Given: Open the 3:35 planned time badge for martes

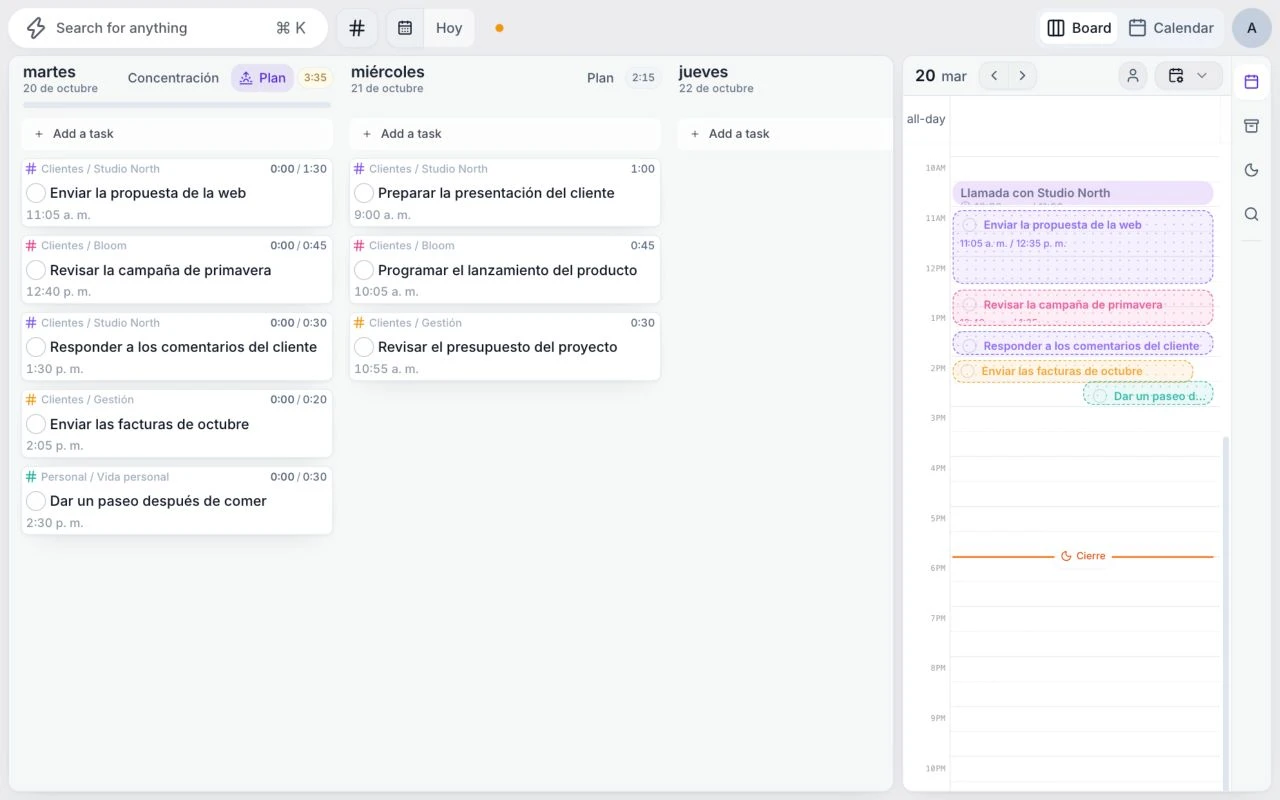Looking at the screenshot, I should pyautogui.click(x=315, y=78).
